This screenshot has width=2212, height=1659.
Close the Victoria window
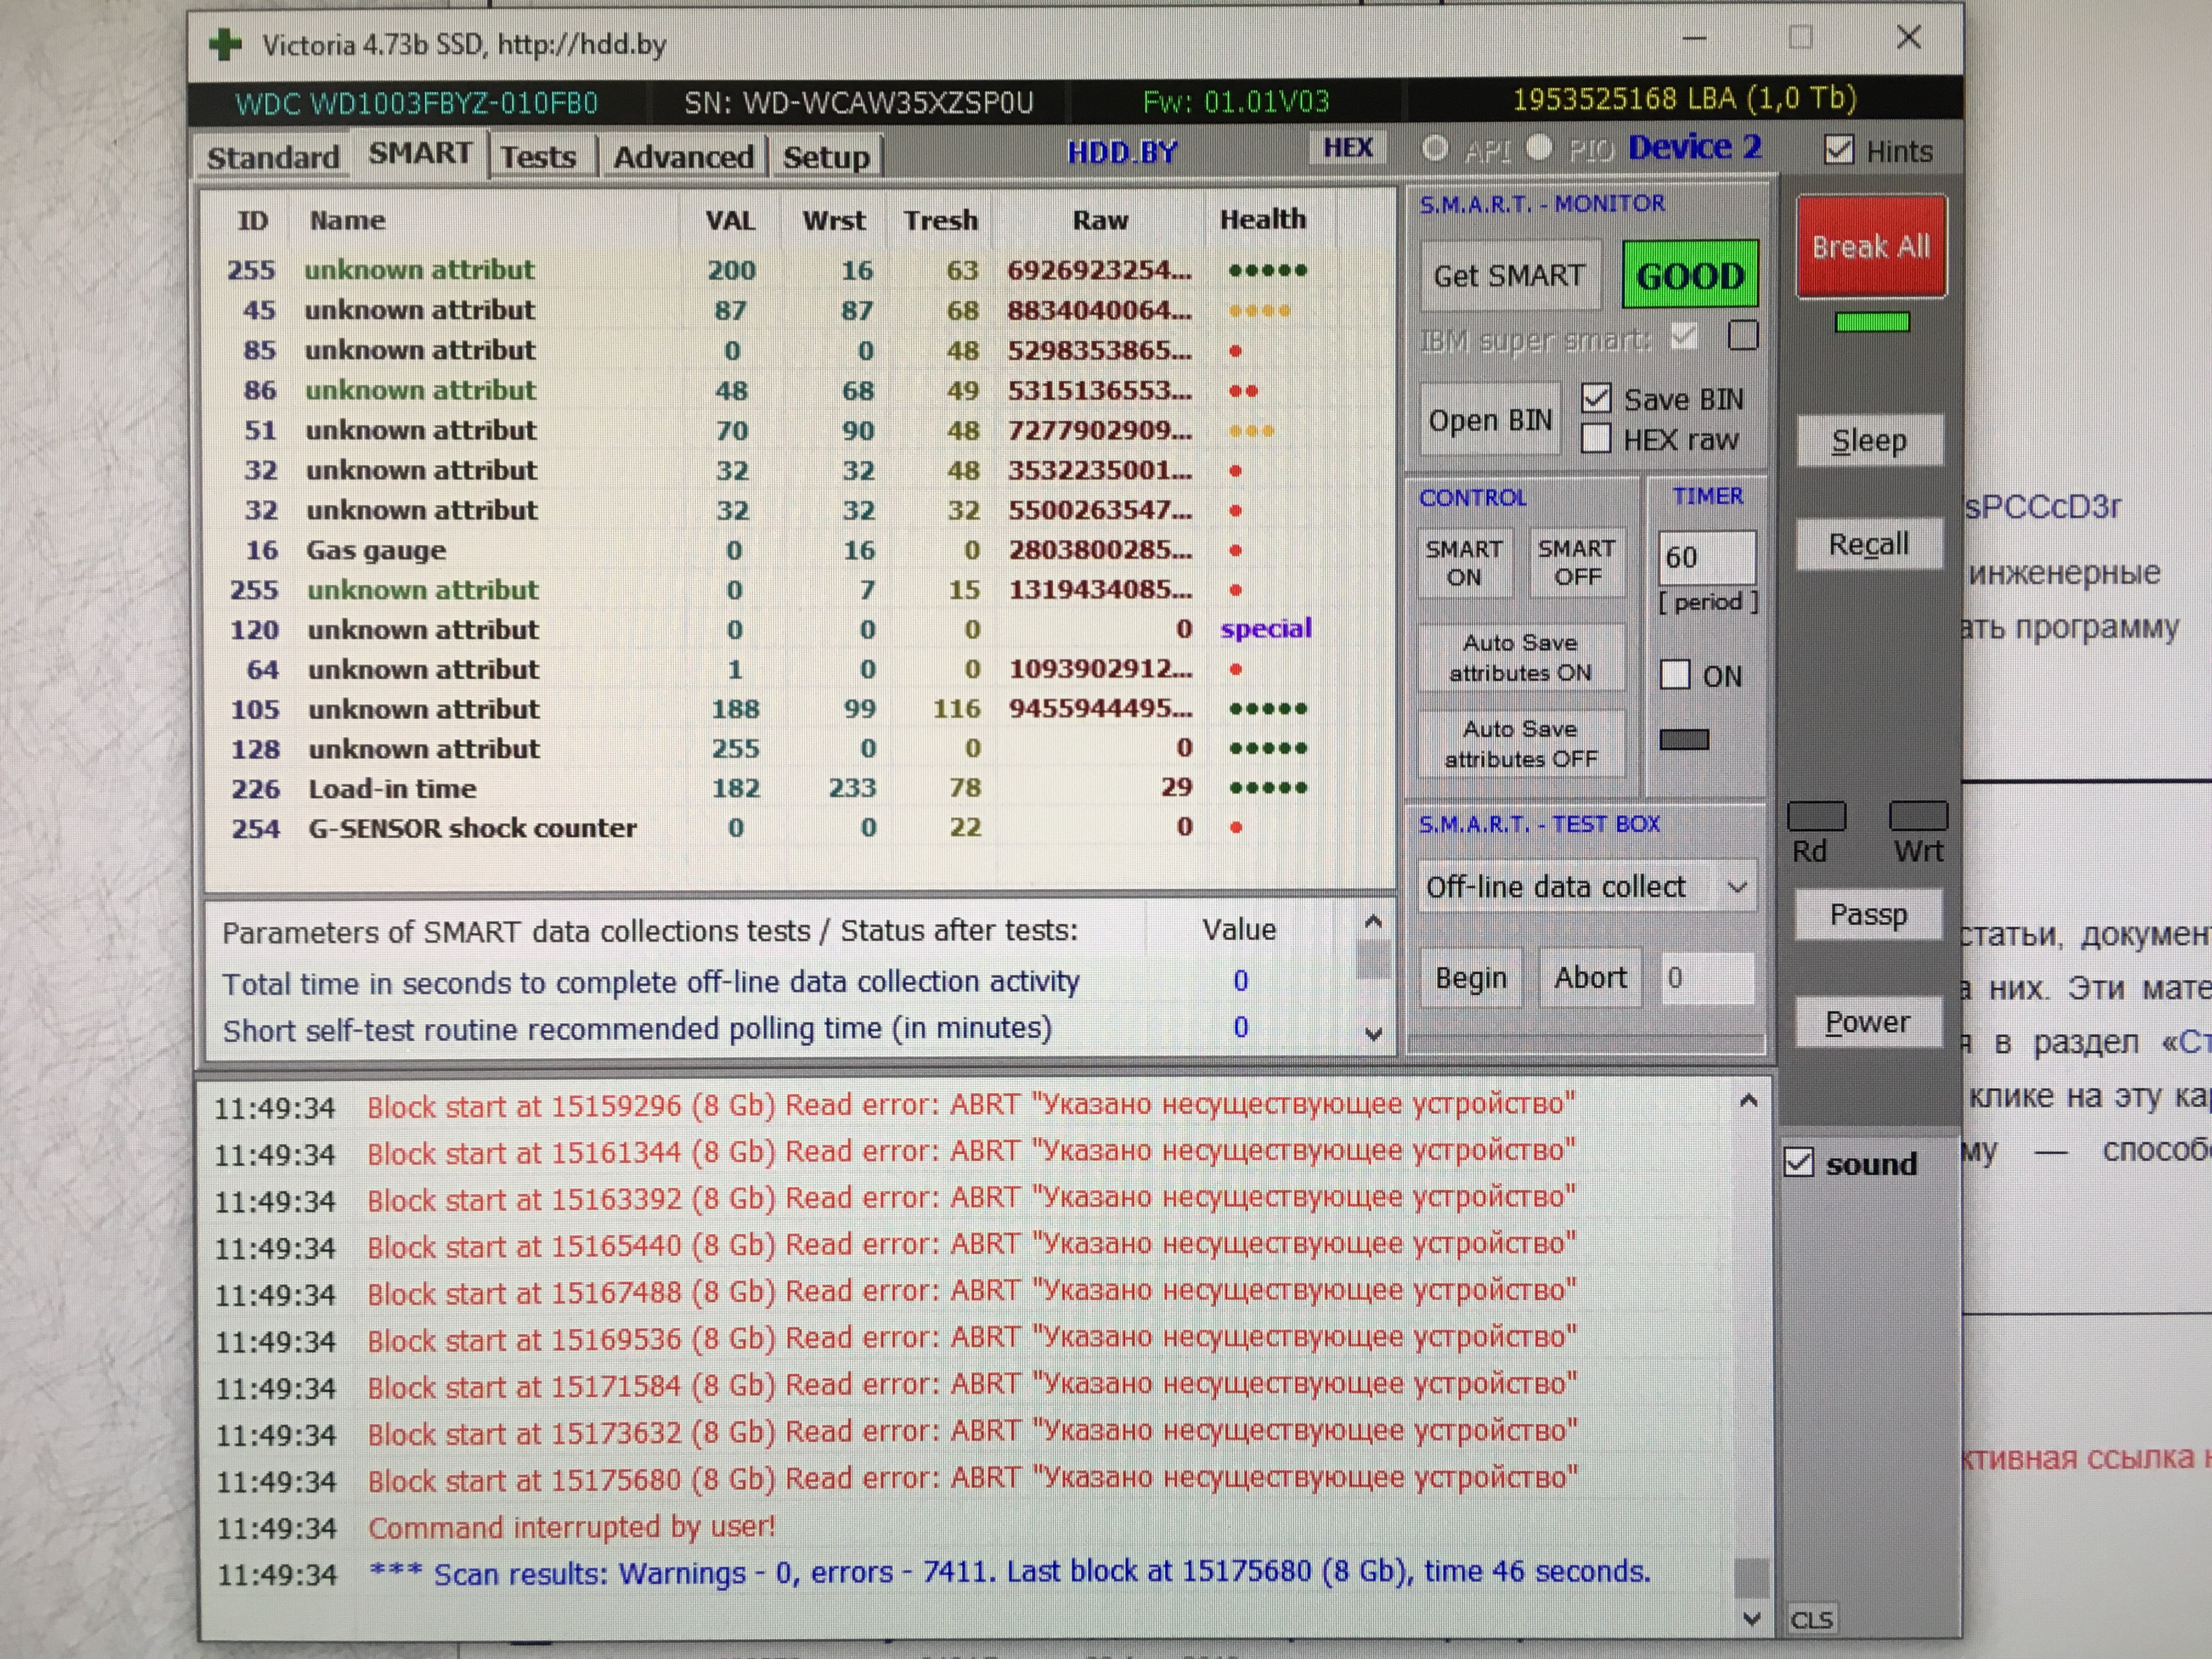pos(1908,38)
